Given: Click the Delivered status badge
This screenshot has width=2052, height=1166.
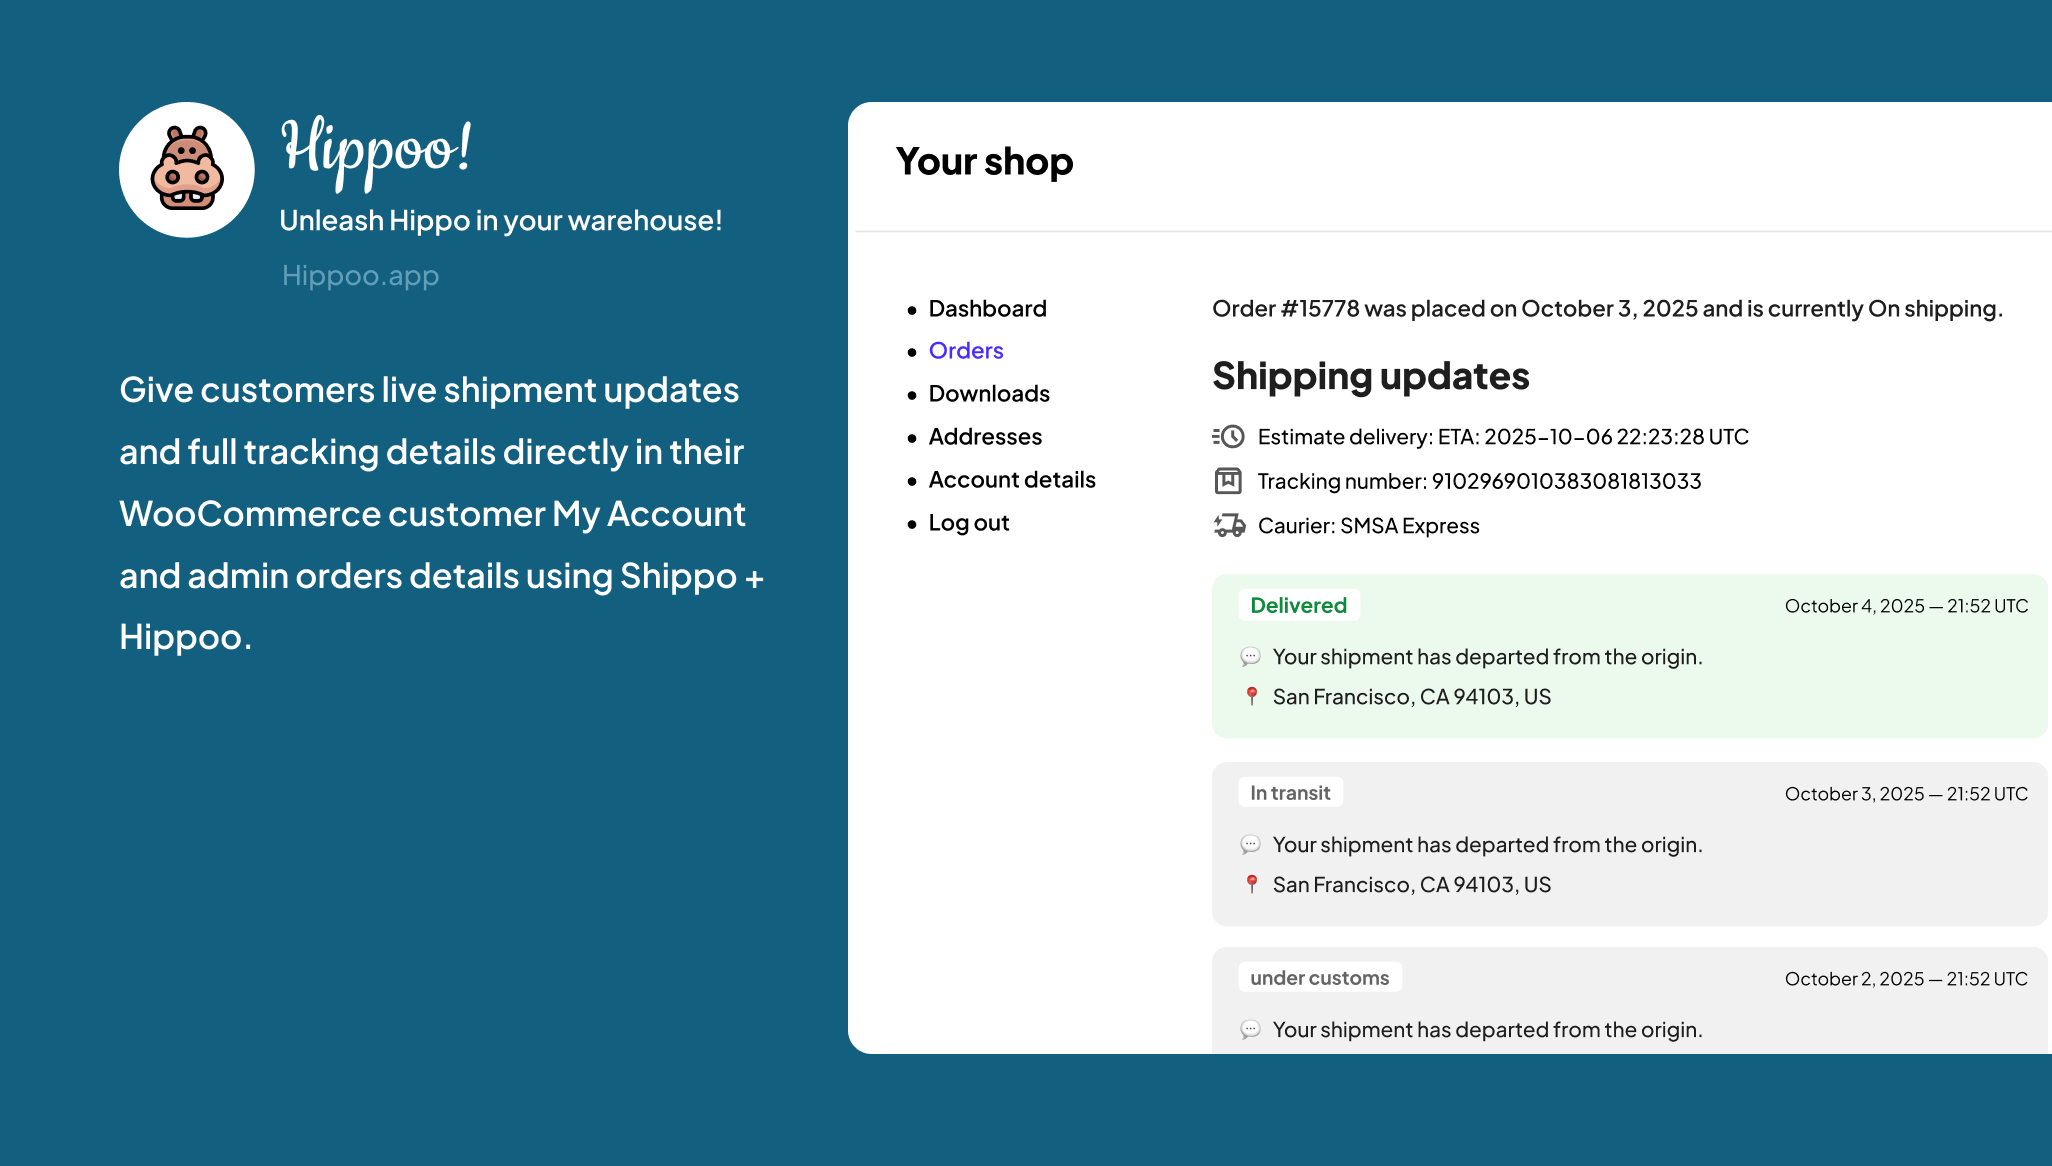Looking at the screenshot, I should (x=1298, y=605).
